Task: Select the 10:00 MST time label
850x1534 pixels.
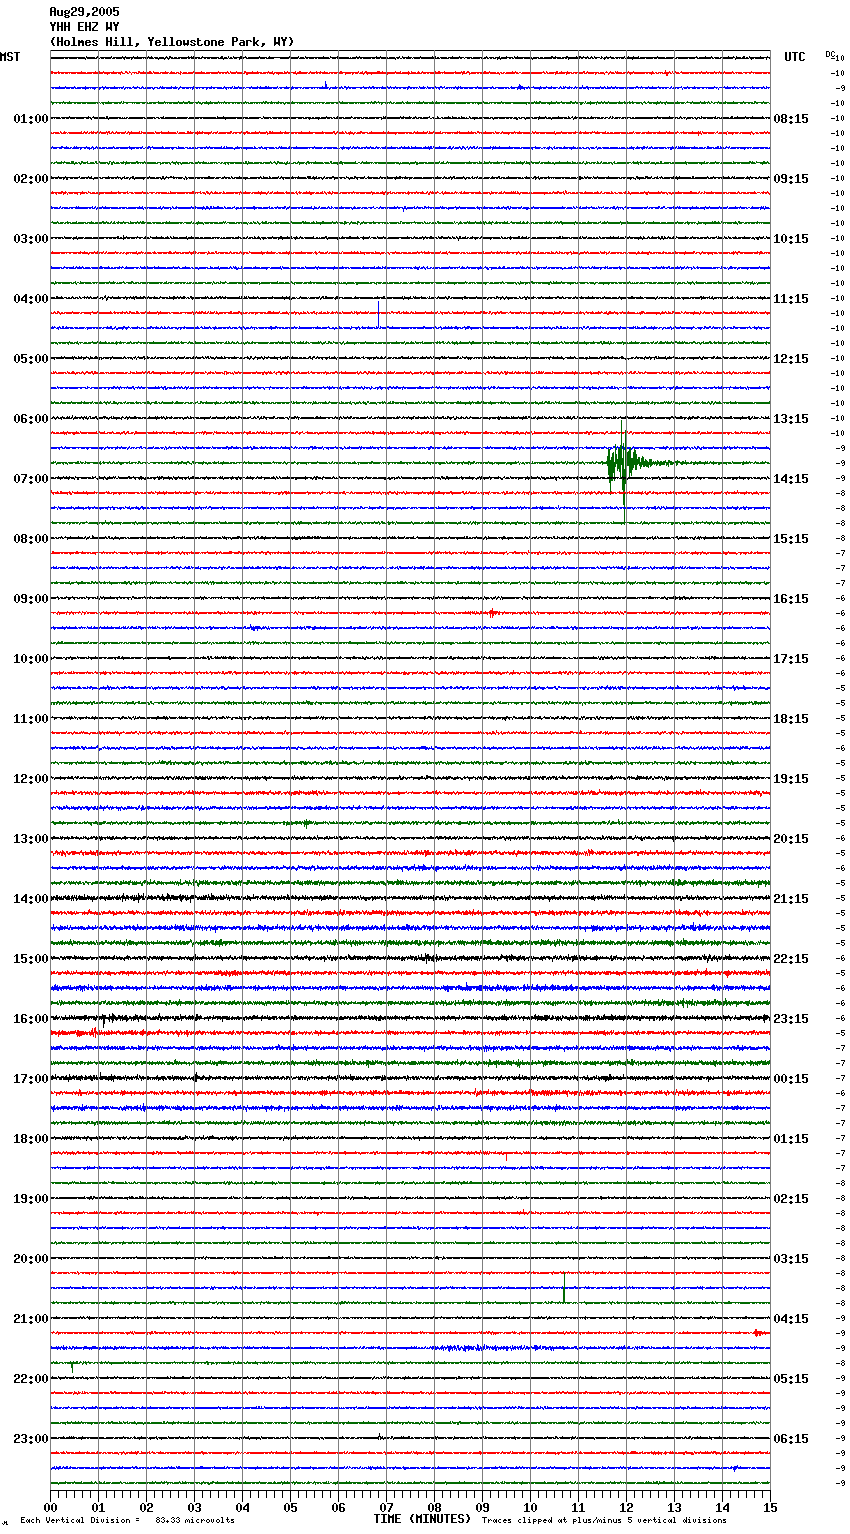Action: [31, 659]
